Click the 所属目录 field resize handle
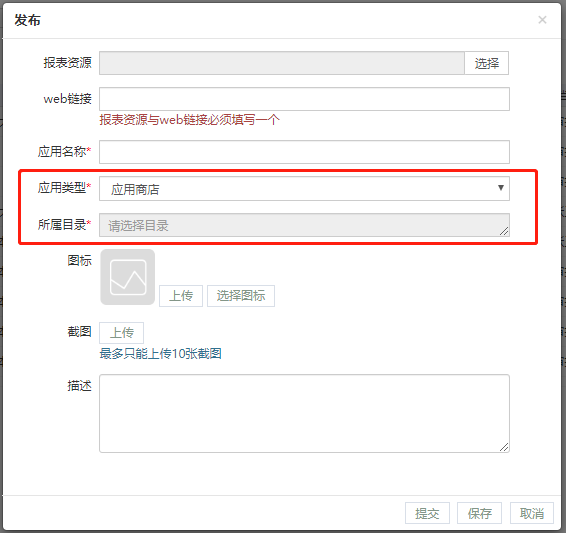 [x=504, y=232]
